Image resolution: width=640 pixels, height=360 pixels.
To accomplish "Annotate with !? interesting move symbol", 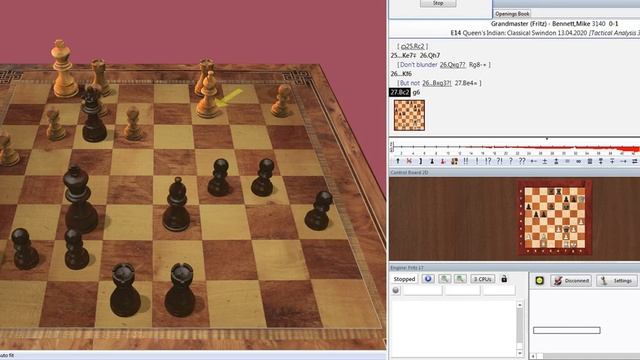I will coord(488,161).
